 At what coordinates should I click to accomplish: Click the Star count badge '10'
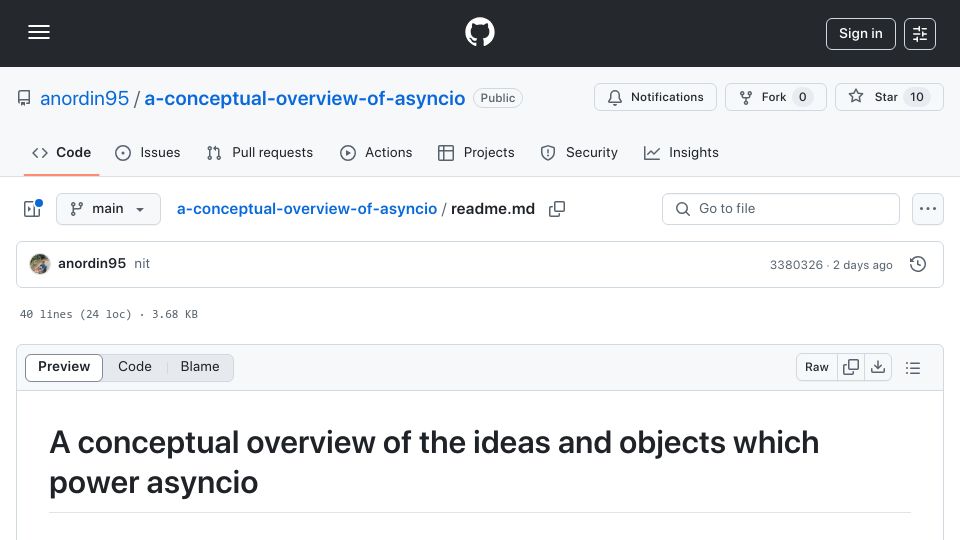(x=917, y=97)
